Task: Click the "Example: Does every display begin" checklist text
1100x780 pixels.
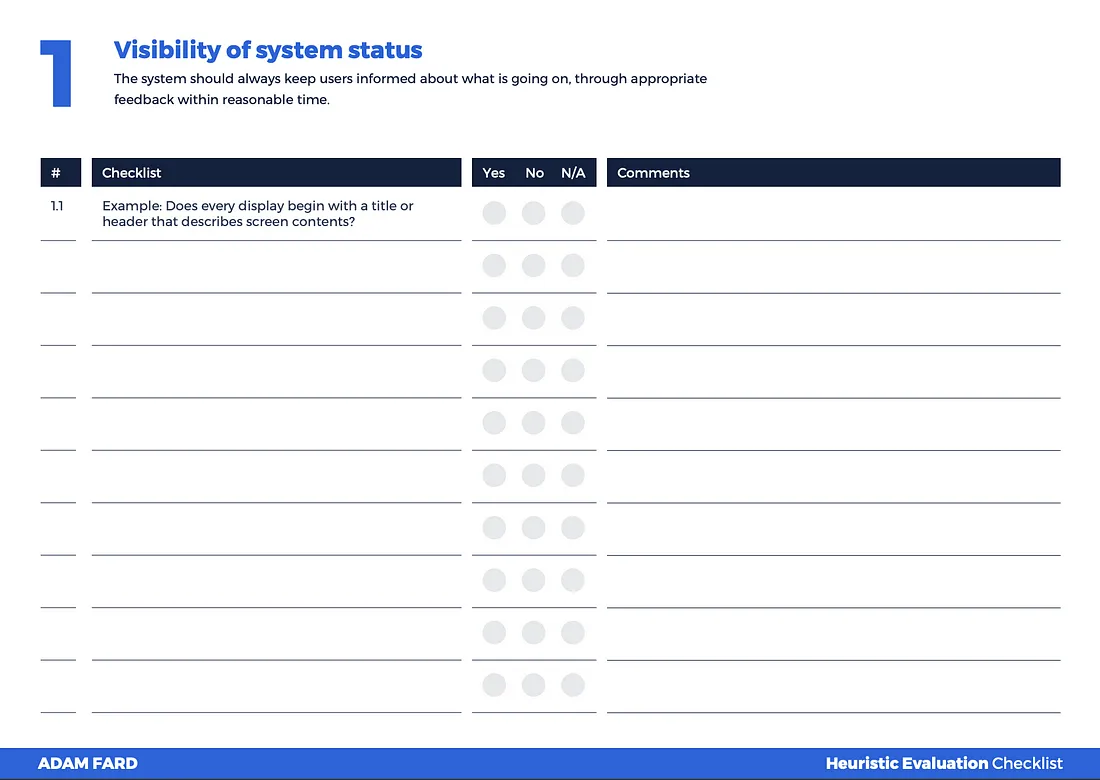Action: click(258, 213)
